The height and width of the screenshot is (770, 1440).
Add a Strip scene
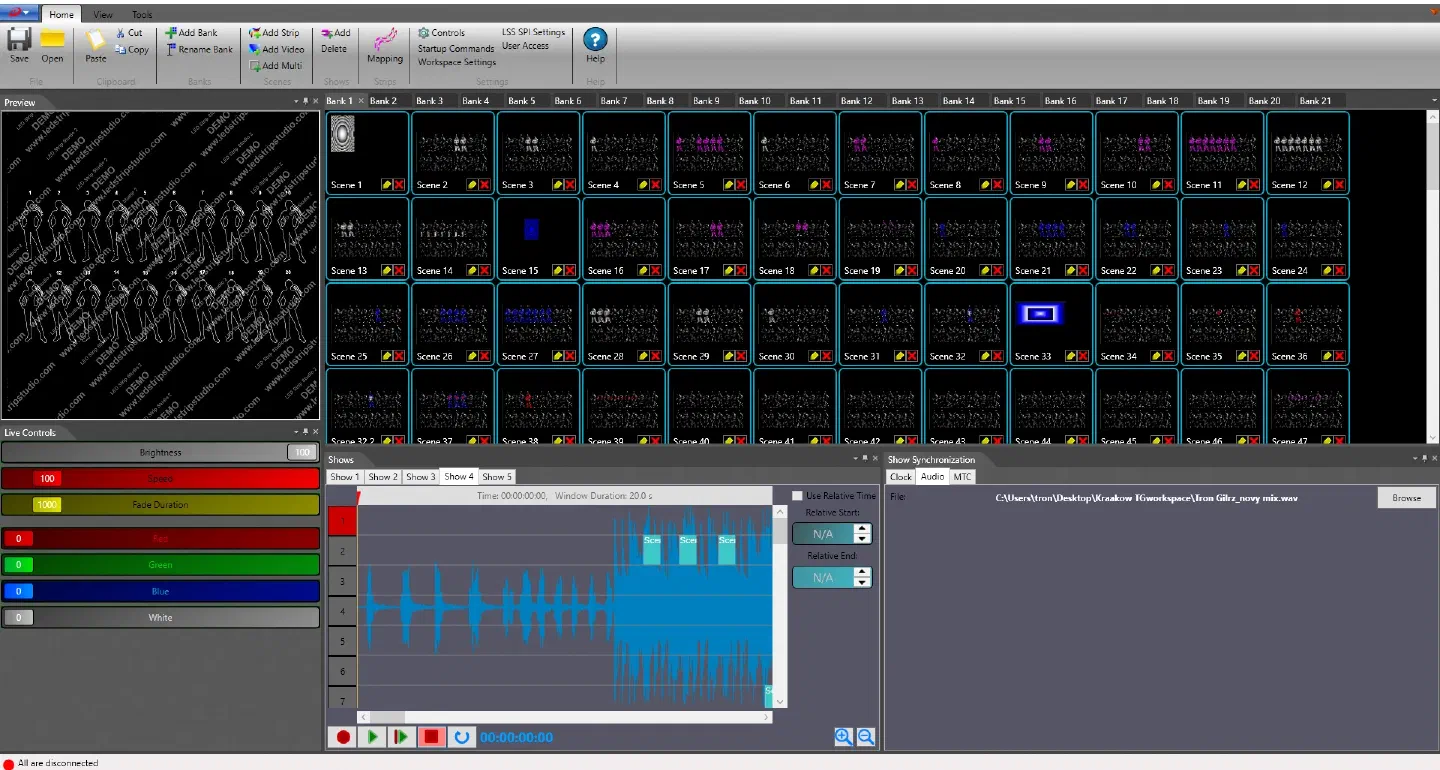(x=274, y=33)
